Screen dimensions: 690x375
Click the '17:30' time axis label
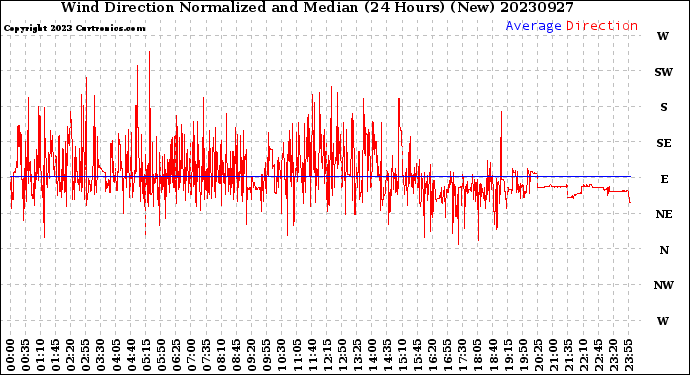coord(462,355)
